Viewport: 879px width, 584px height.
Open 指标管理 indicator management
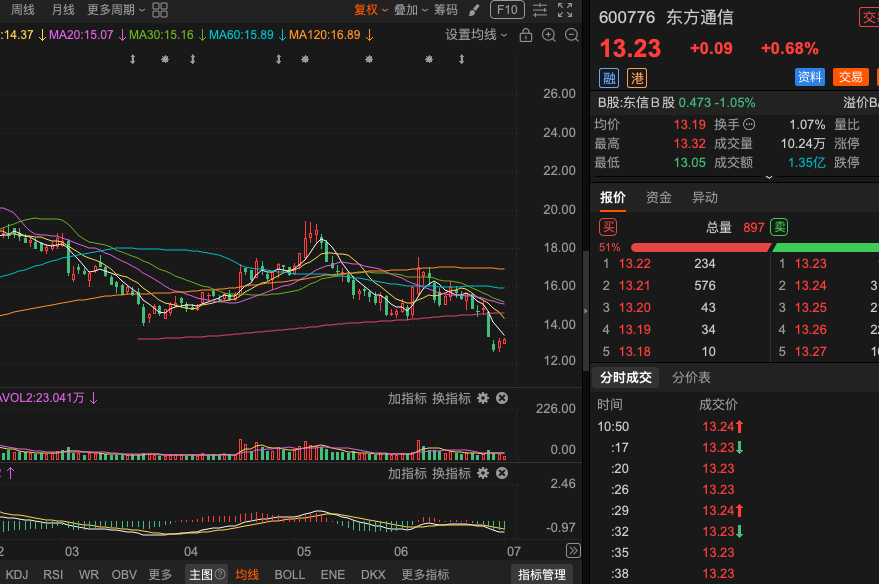[x=542, y=574]
